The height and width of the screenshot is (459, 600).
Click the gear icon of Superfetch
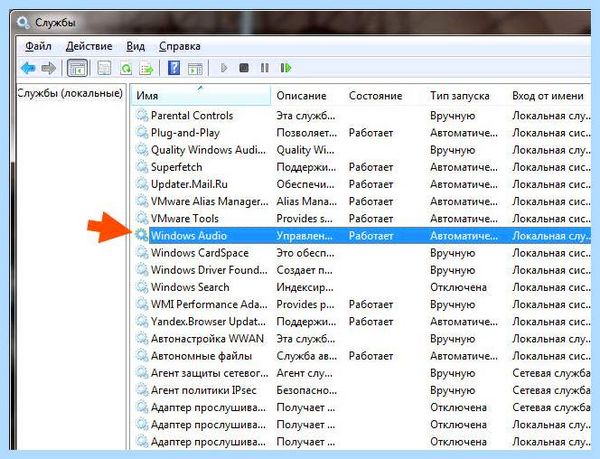(x=142, y=166)
